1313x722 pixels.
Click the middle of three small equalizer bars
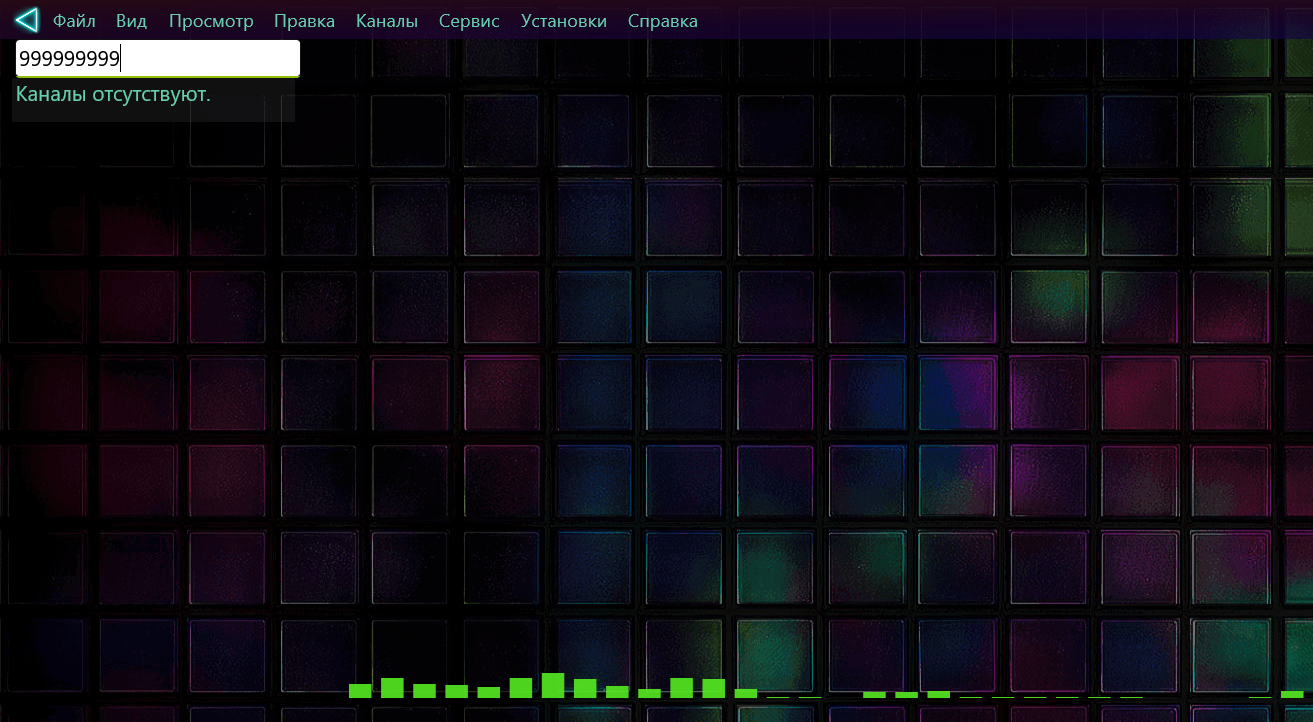coord(906,694)
